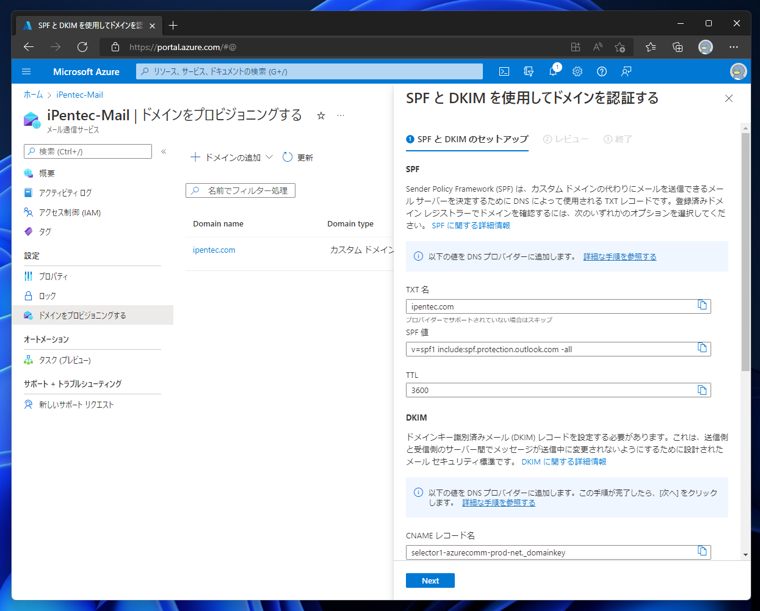Open 詳細な手順を参照する link in SPF info box

tap(620, 257)
